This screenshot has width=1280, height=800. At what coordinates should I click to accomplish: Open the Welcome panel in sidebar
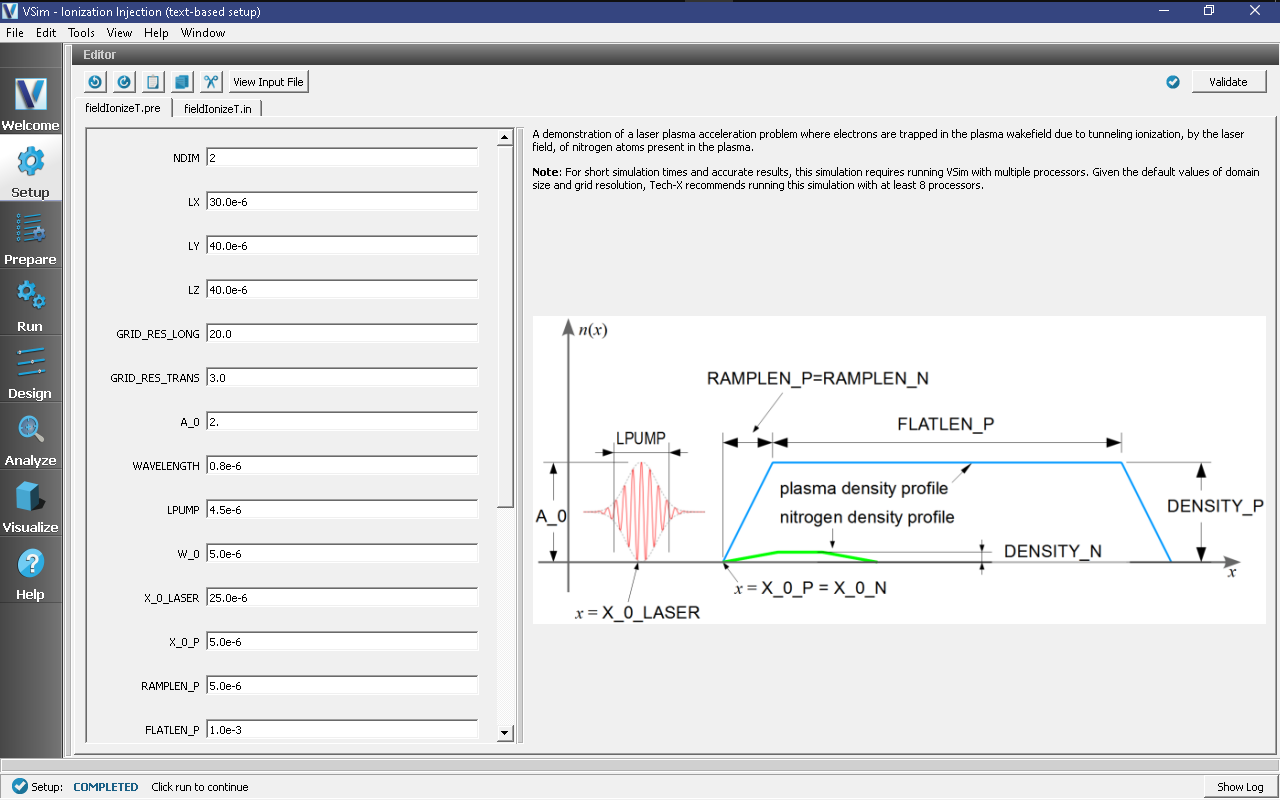[x=30, y=102]
